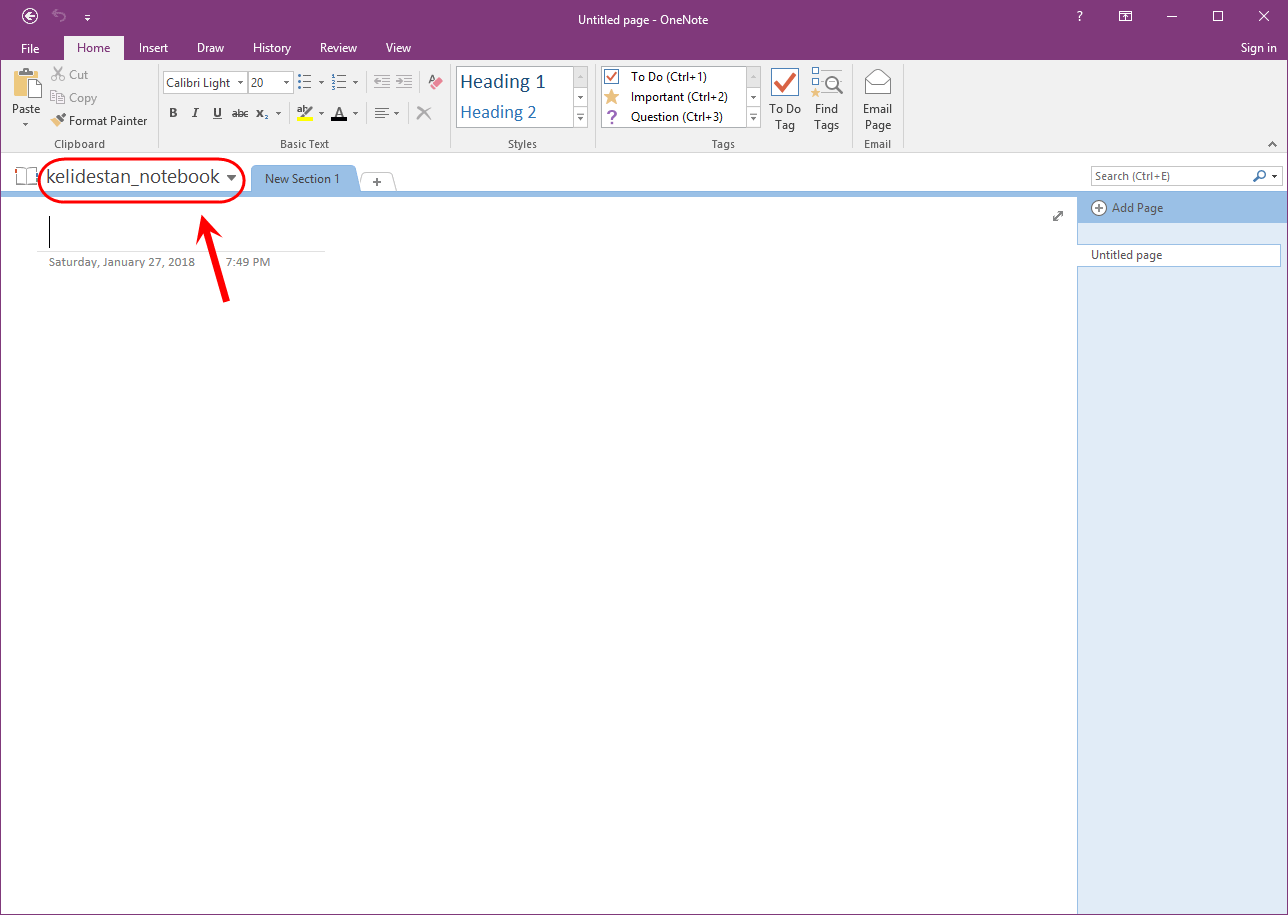Viewport: 1288px width, 915px height.
Task: Click Add Page
Action: 1127,208
